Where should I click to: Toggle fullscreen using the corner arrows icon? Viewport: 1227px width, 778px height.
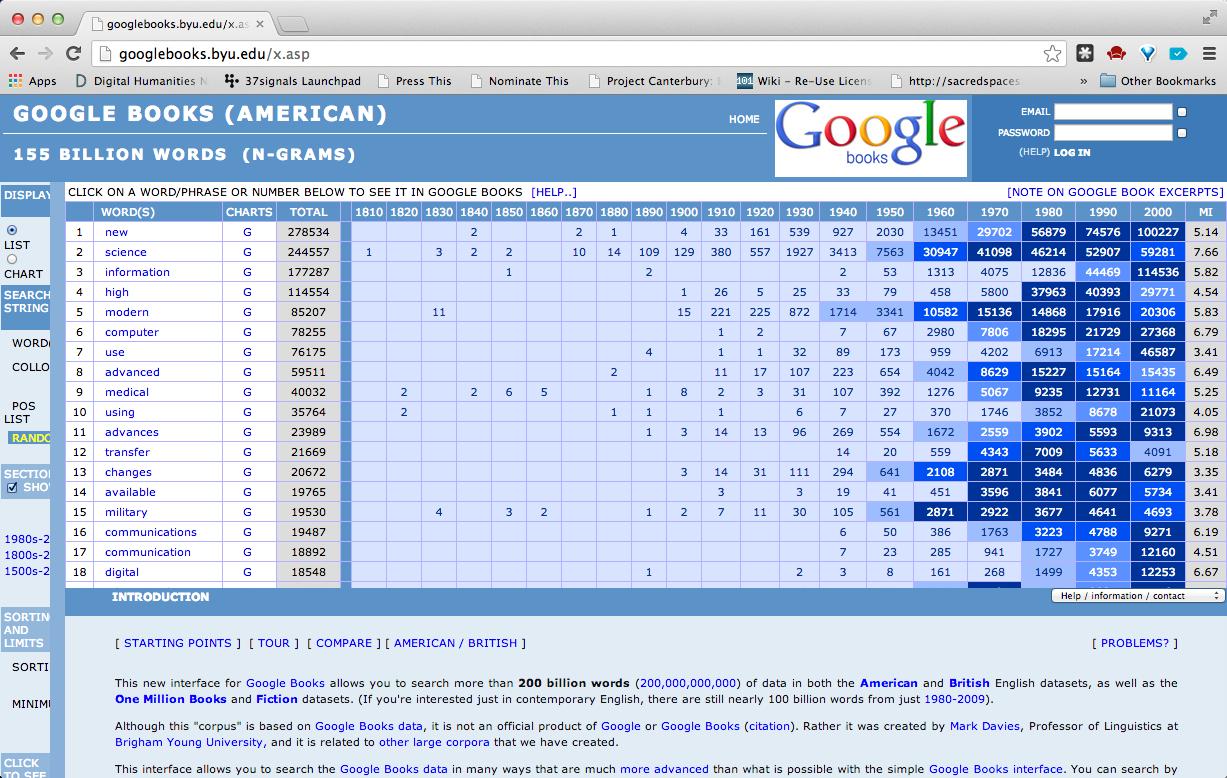pyautogui.click(x=1209, y=15)
